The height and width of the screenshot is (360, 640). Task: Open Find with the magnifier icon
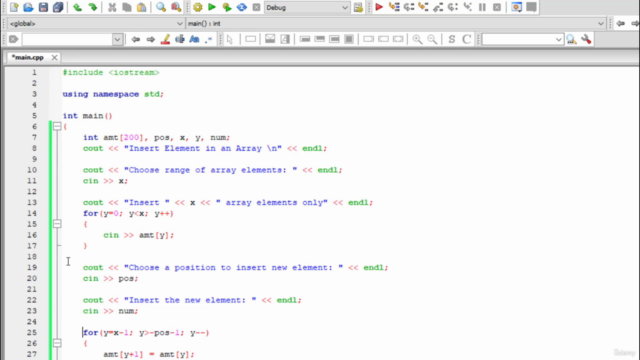click(161, 7)
